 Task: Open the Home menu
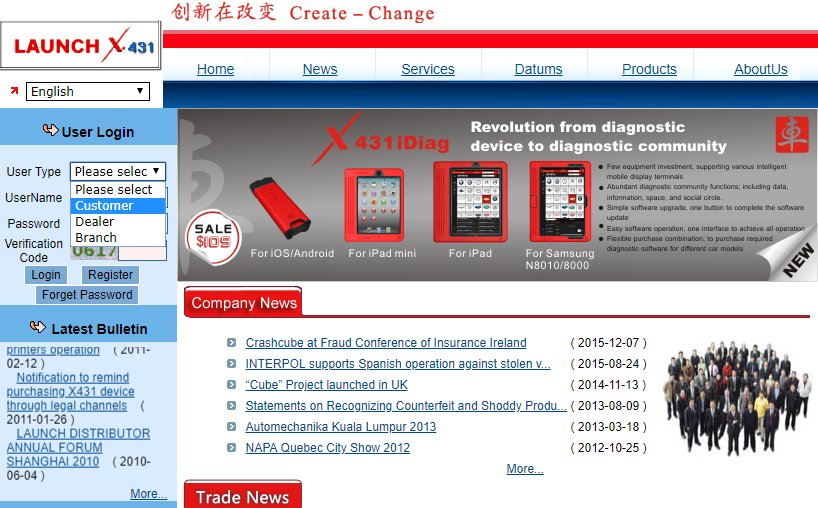pyautogui.click(x=215, y=69)
